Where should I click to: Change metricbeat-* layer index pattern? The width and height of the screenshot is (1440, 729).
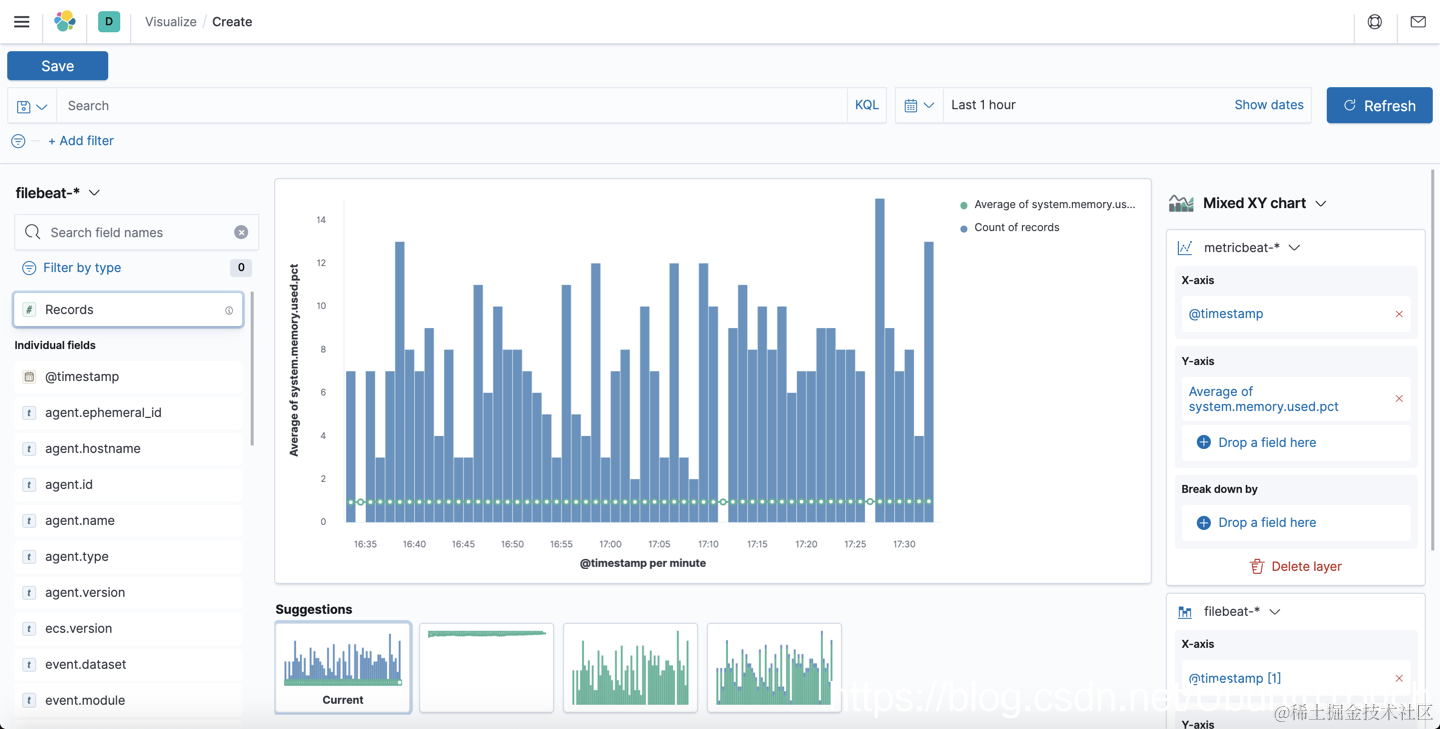pos(1252,248)
